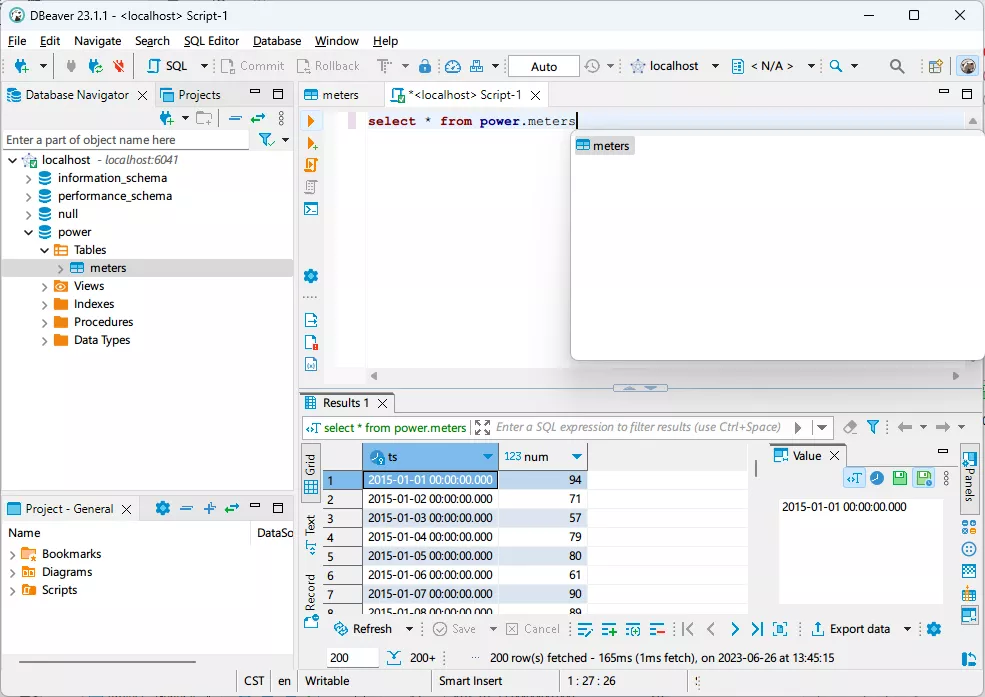Click the results filter funnel icon
This screenshot has height=697, width=985.
[x=872, y=427]
